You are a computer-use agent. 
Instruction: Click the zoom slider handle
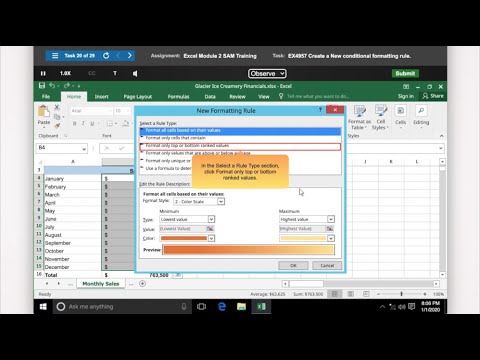401,294
